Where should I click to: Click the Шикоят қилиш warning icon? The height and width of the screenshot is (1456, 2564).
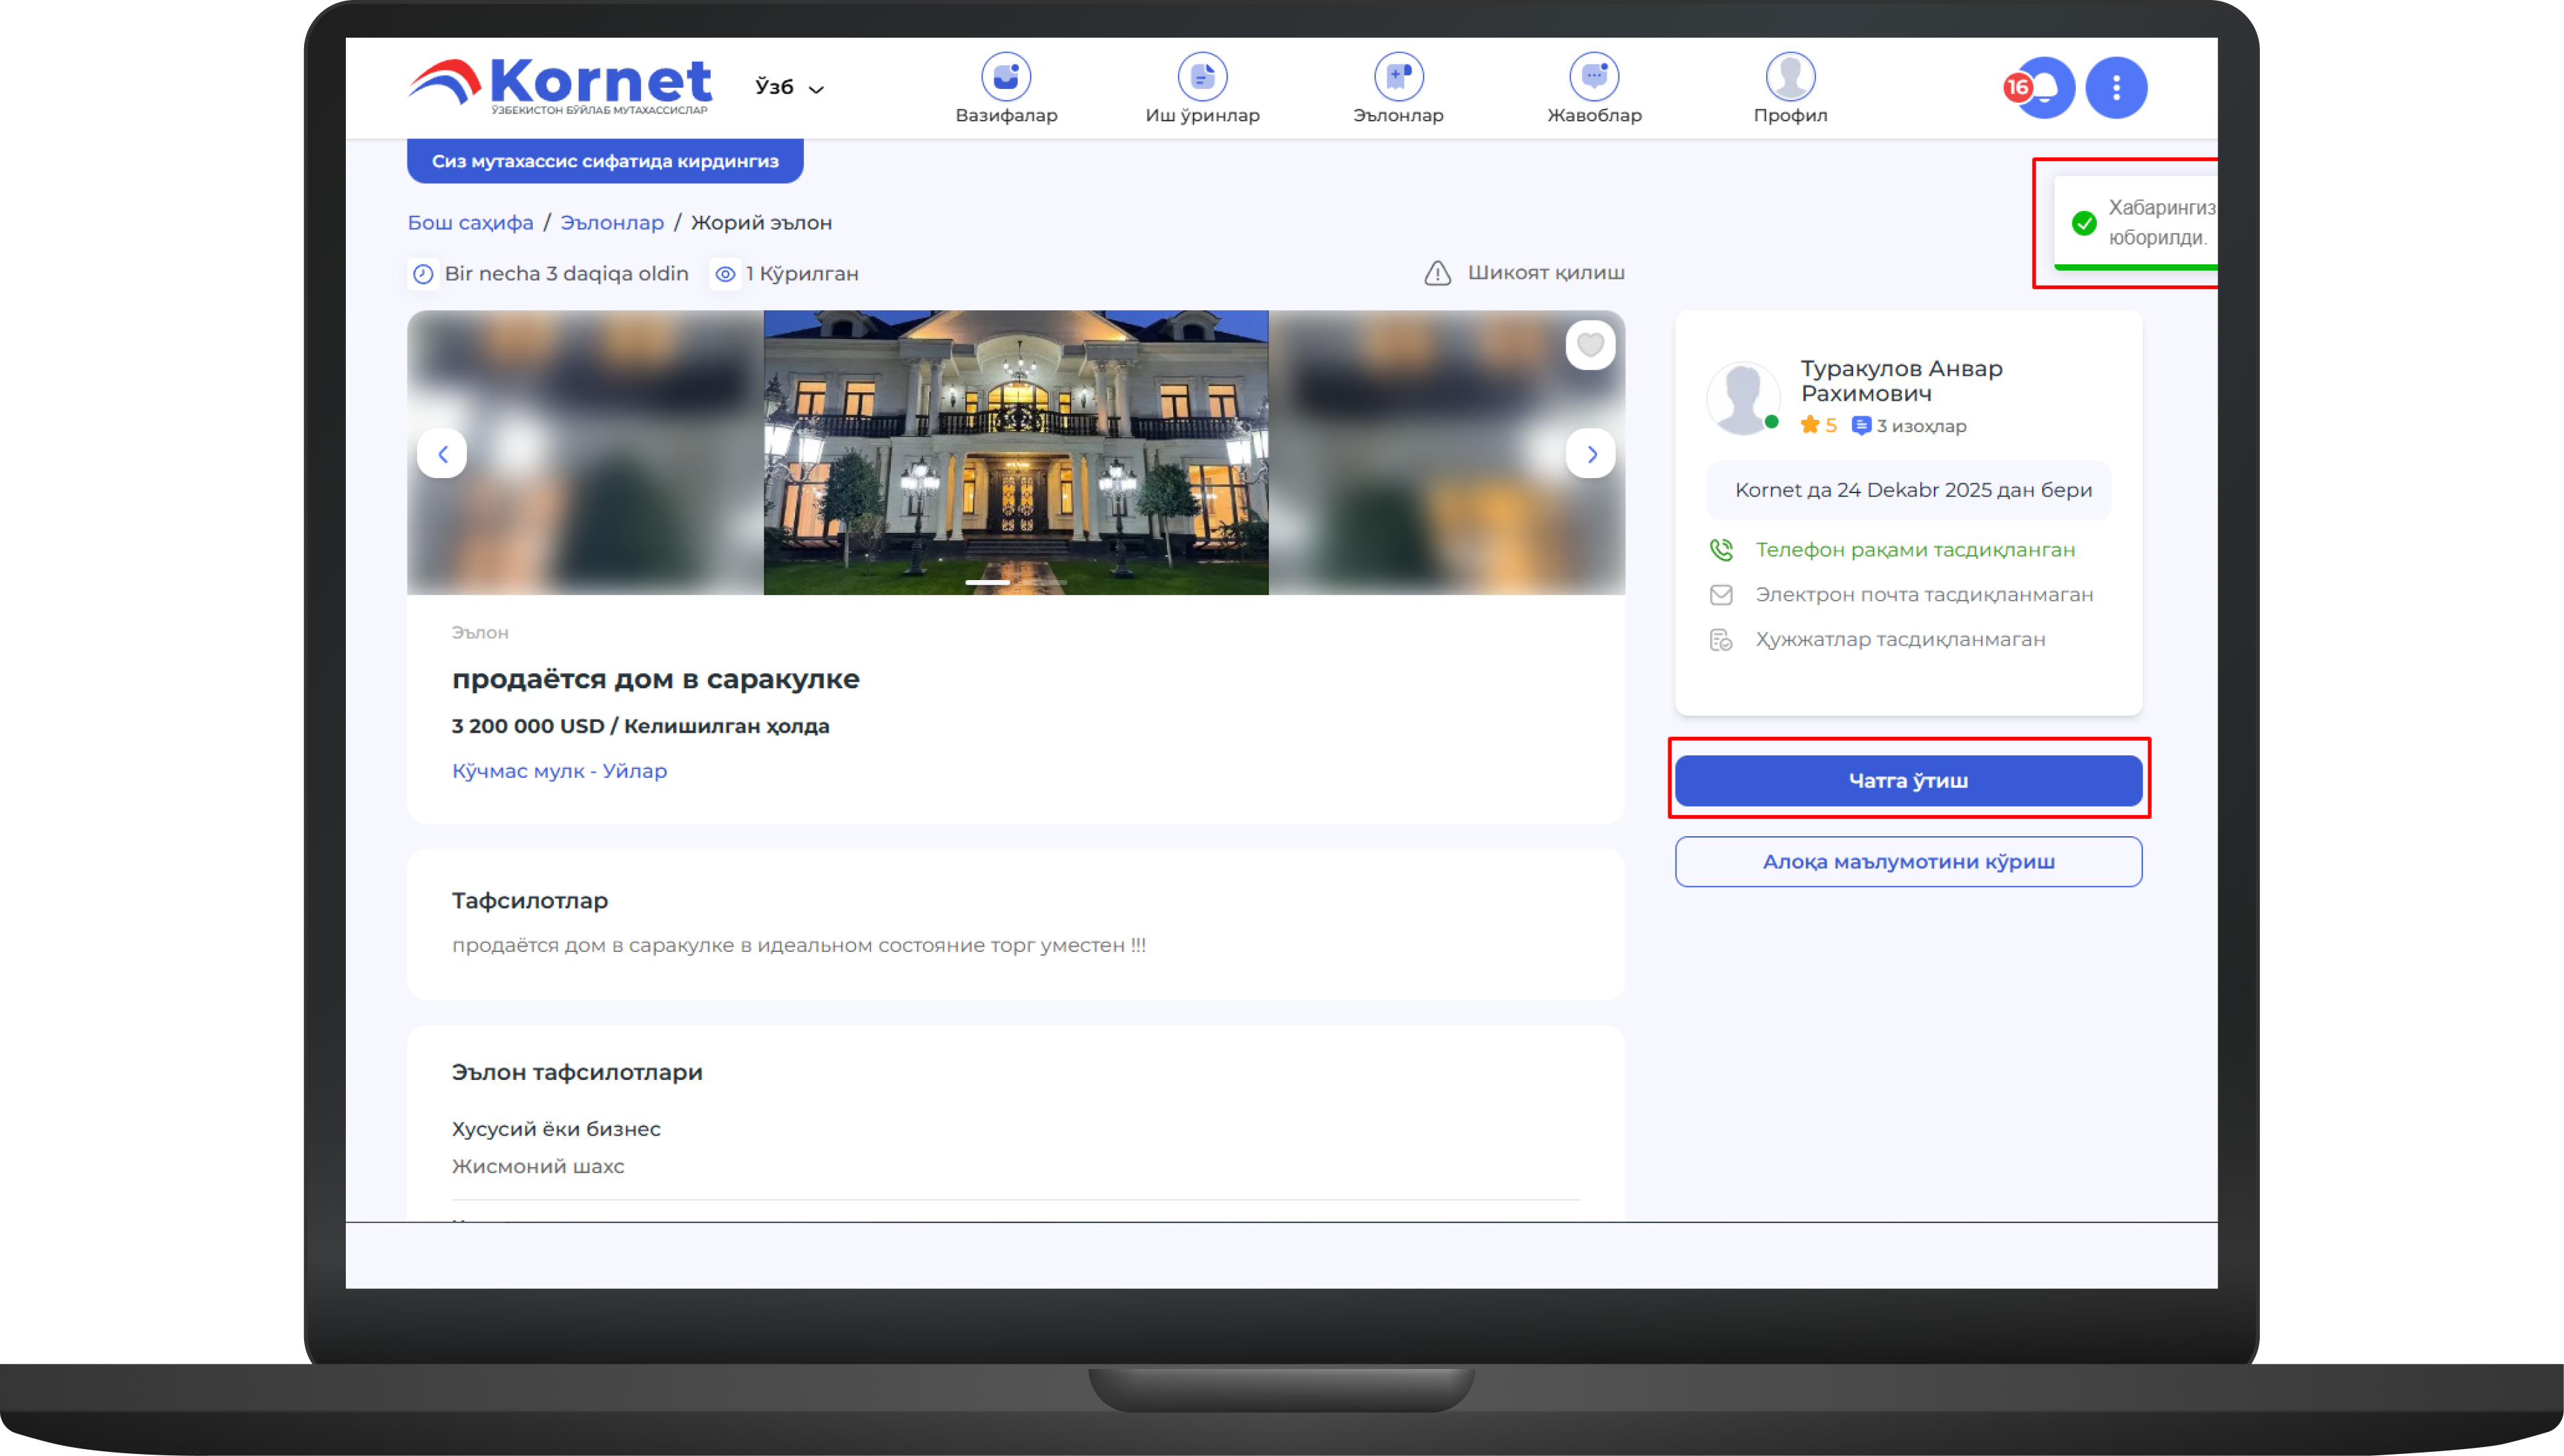[1437, 273]
